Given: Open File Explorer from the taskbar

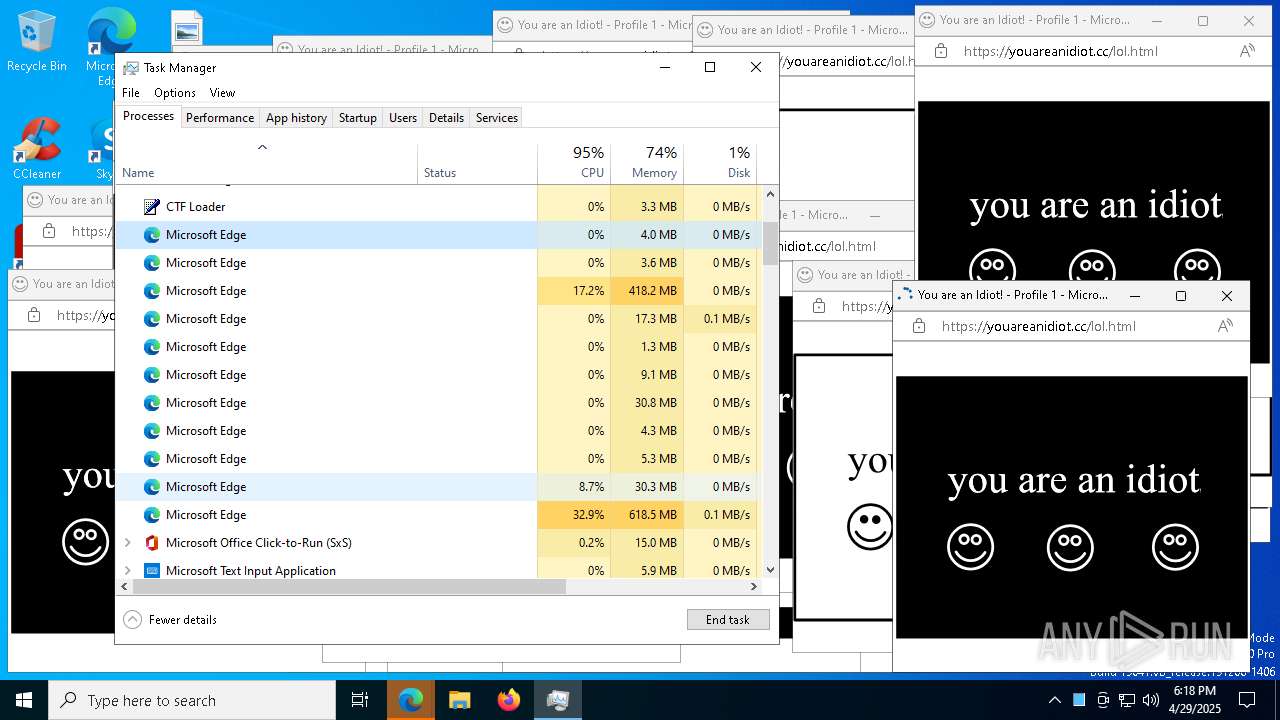Looking at the screenshot, I should (459, 700).
